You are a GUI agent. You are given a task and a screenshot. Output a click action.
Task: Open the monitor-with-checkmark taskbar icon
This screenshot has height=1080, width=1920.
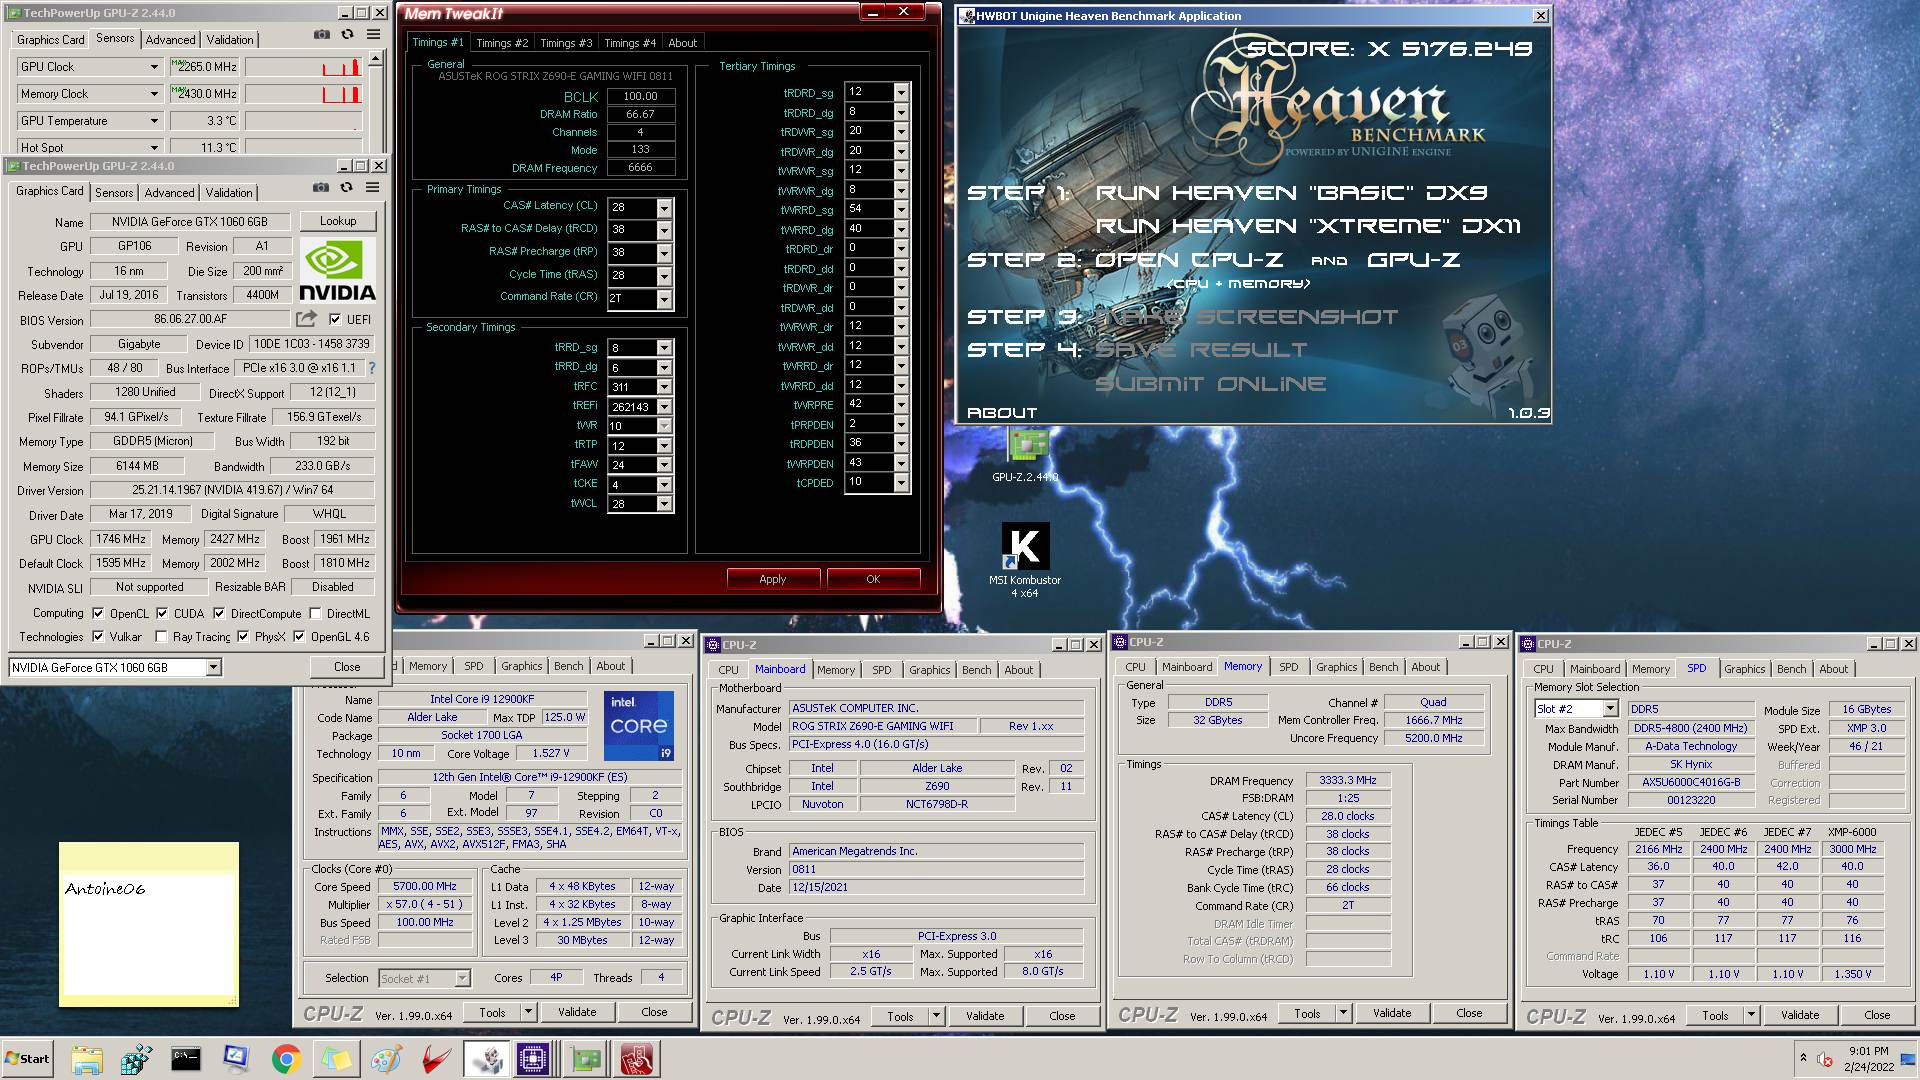[x=236, y=1059]
